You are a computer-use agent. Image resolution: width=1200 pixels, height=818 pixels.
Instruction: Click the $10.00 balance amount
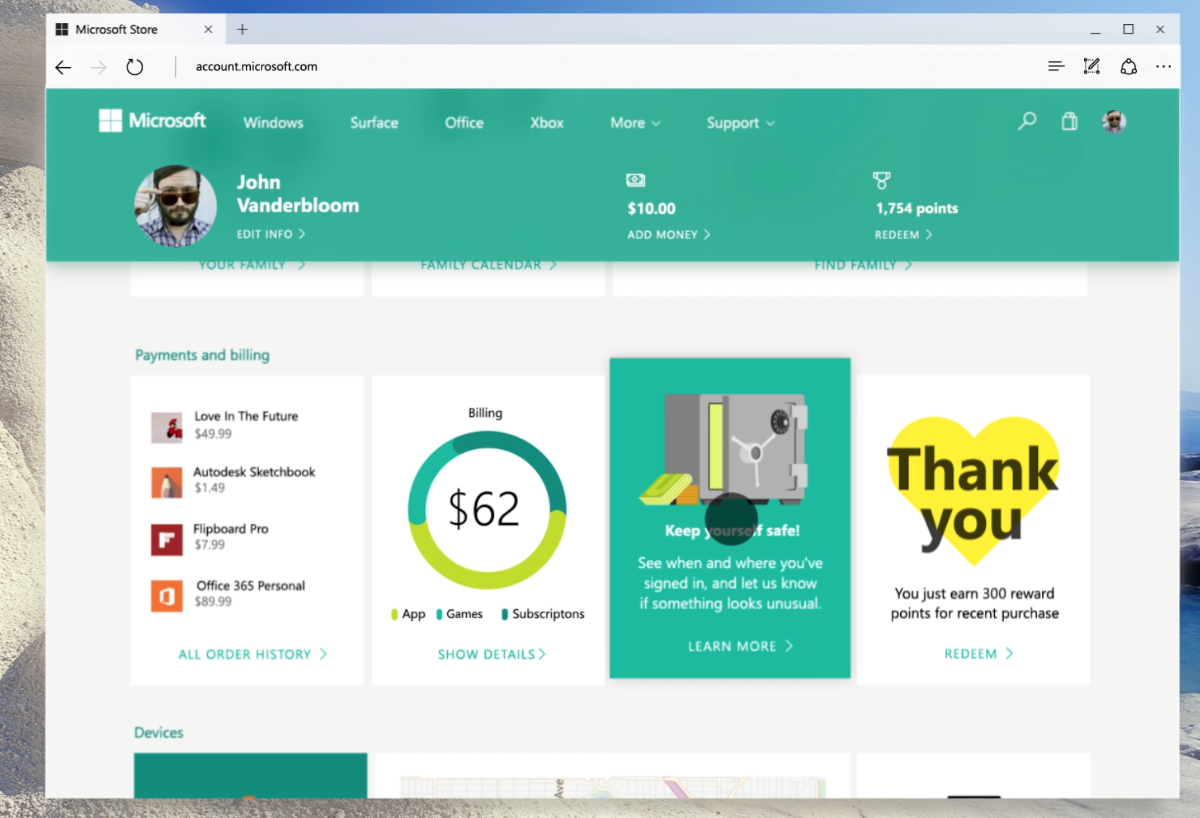pyautogui.click(x=651, y=209)
